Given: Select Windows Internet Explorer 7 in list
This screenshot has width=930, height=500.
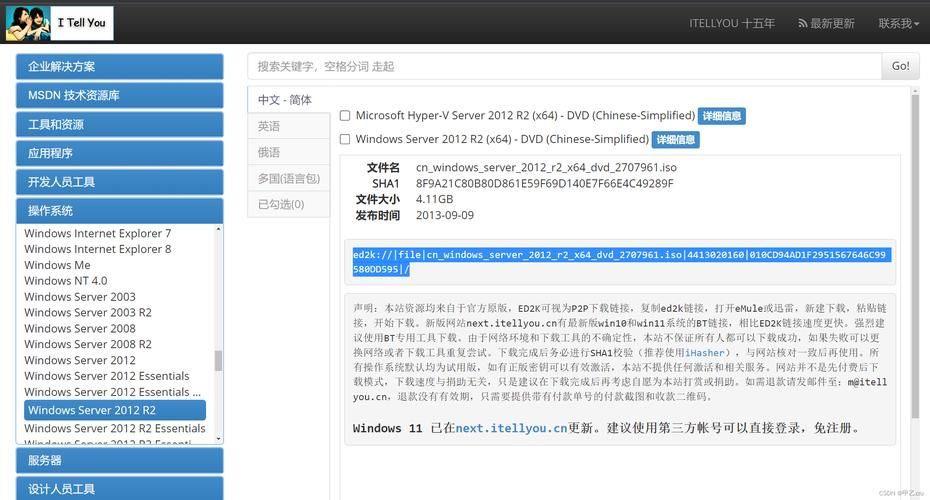Looking at the screenshot, I should pyautogui.click(x=97, y=233).
